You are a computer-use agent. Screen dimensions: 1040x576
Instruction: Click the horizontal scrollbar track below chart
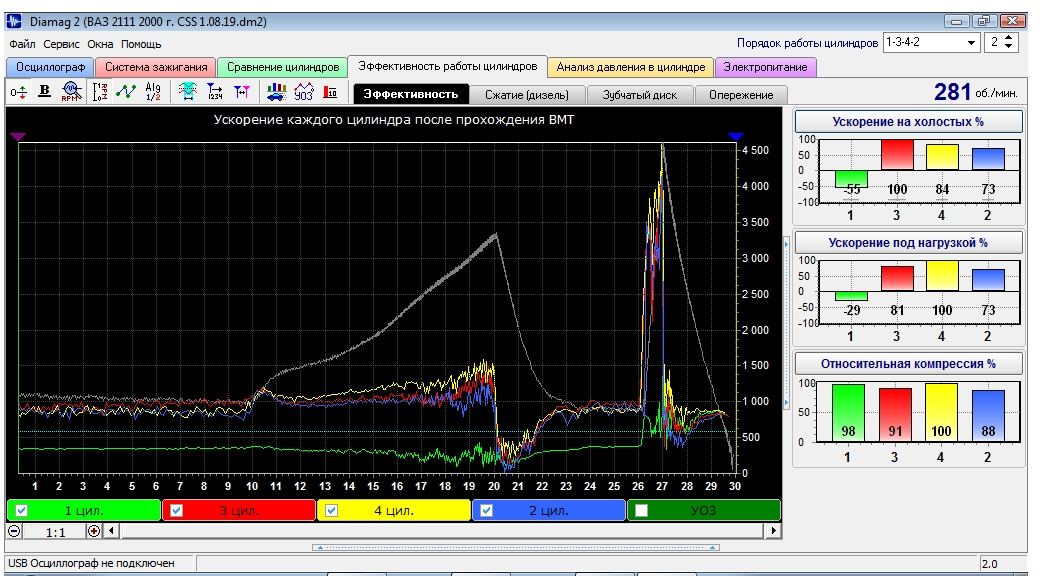pos(442,532)
